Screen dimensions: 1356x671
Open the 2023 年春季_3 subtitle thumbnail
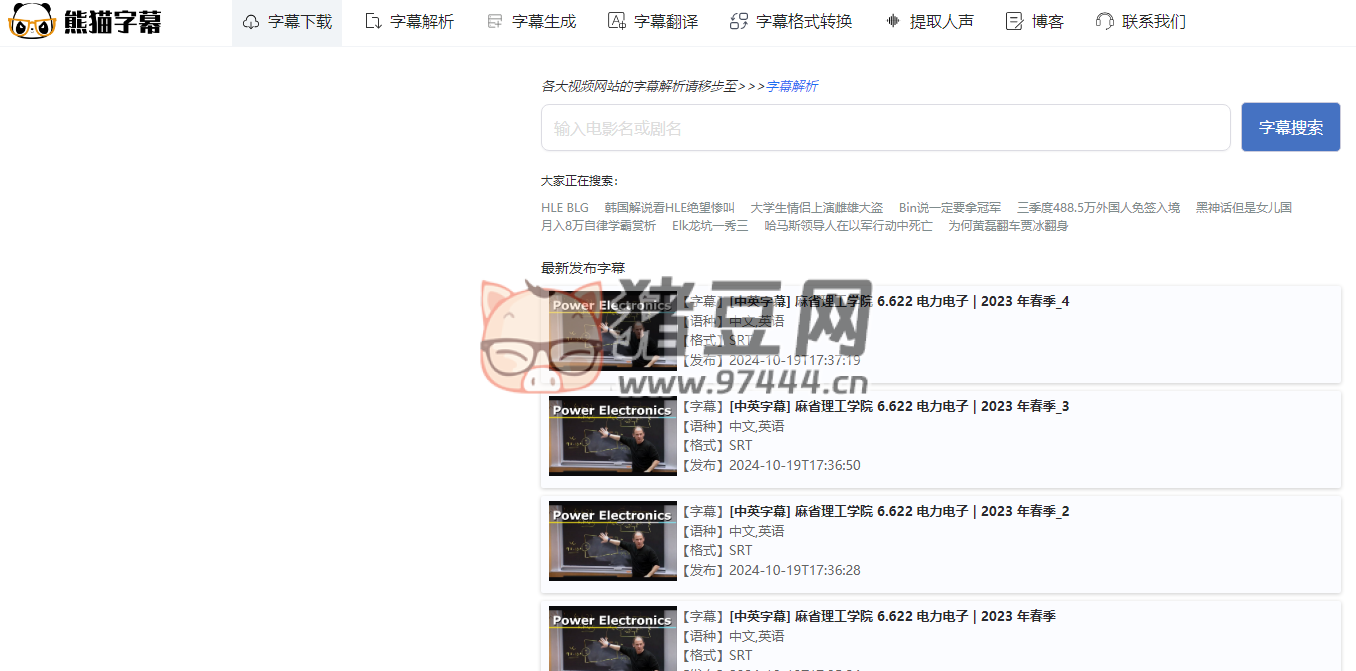(x=612, y=436)
